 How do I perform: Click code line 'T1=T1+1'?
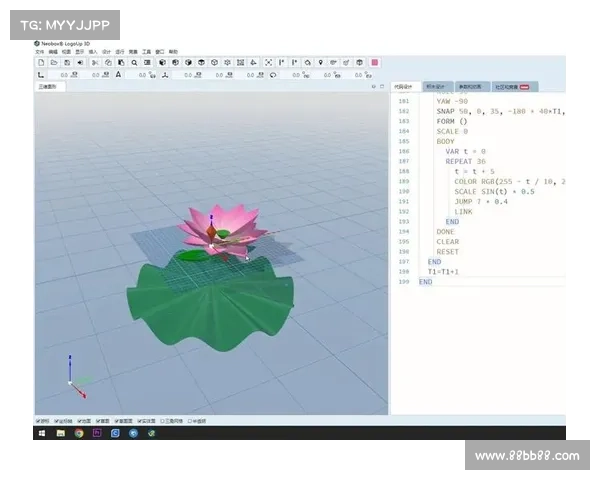pyautogui.click(x=443, y=272)
